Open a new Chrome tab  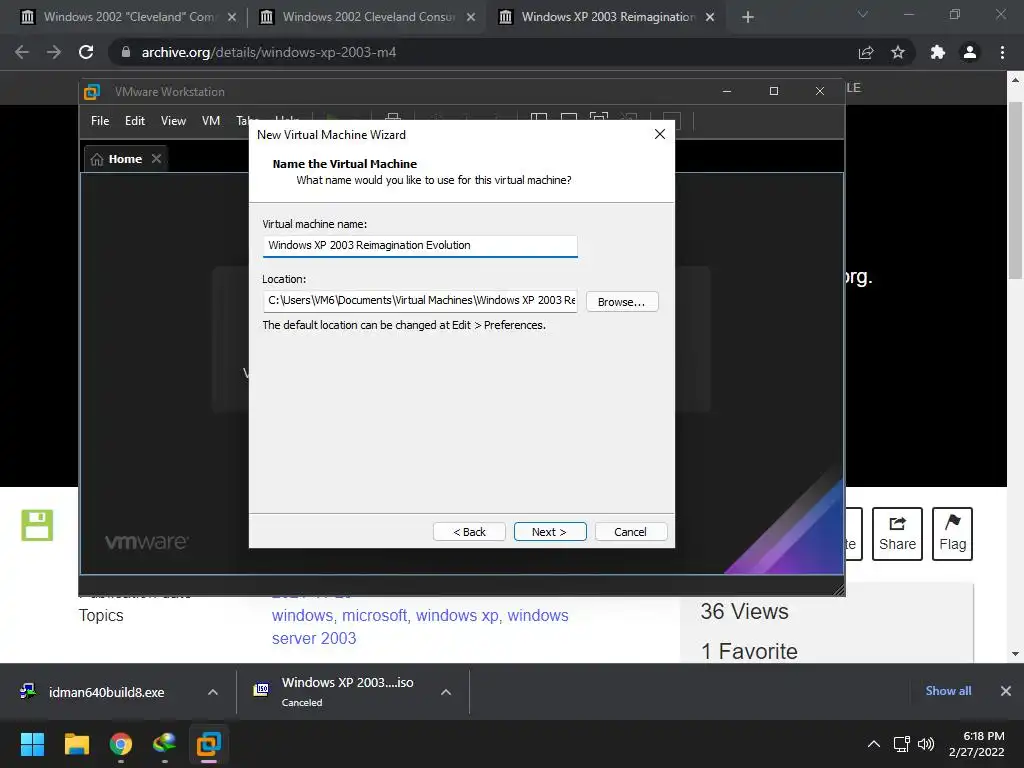[748, 17]
